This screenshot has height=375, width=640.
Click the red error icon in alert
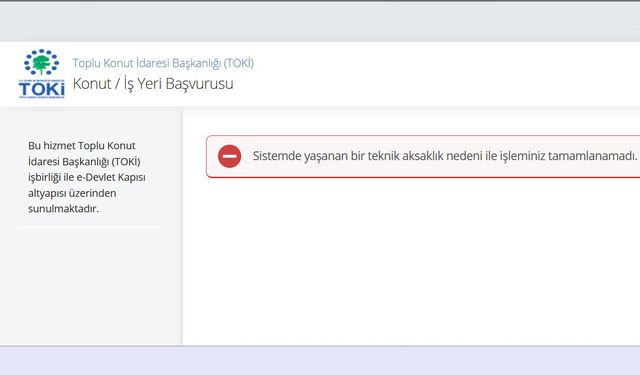[229, 156]
